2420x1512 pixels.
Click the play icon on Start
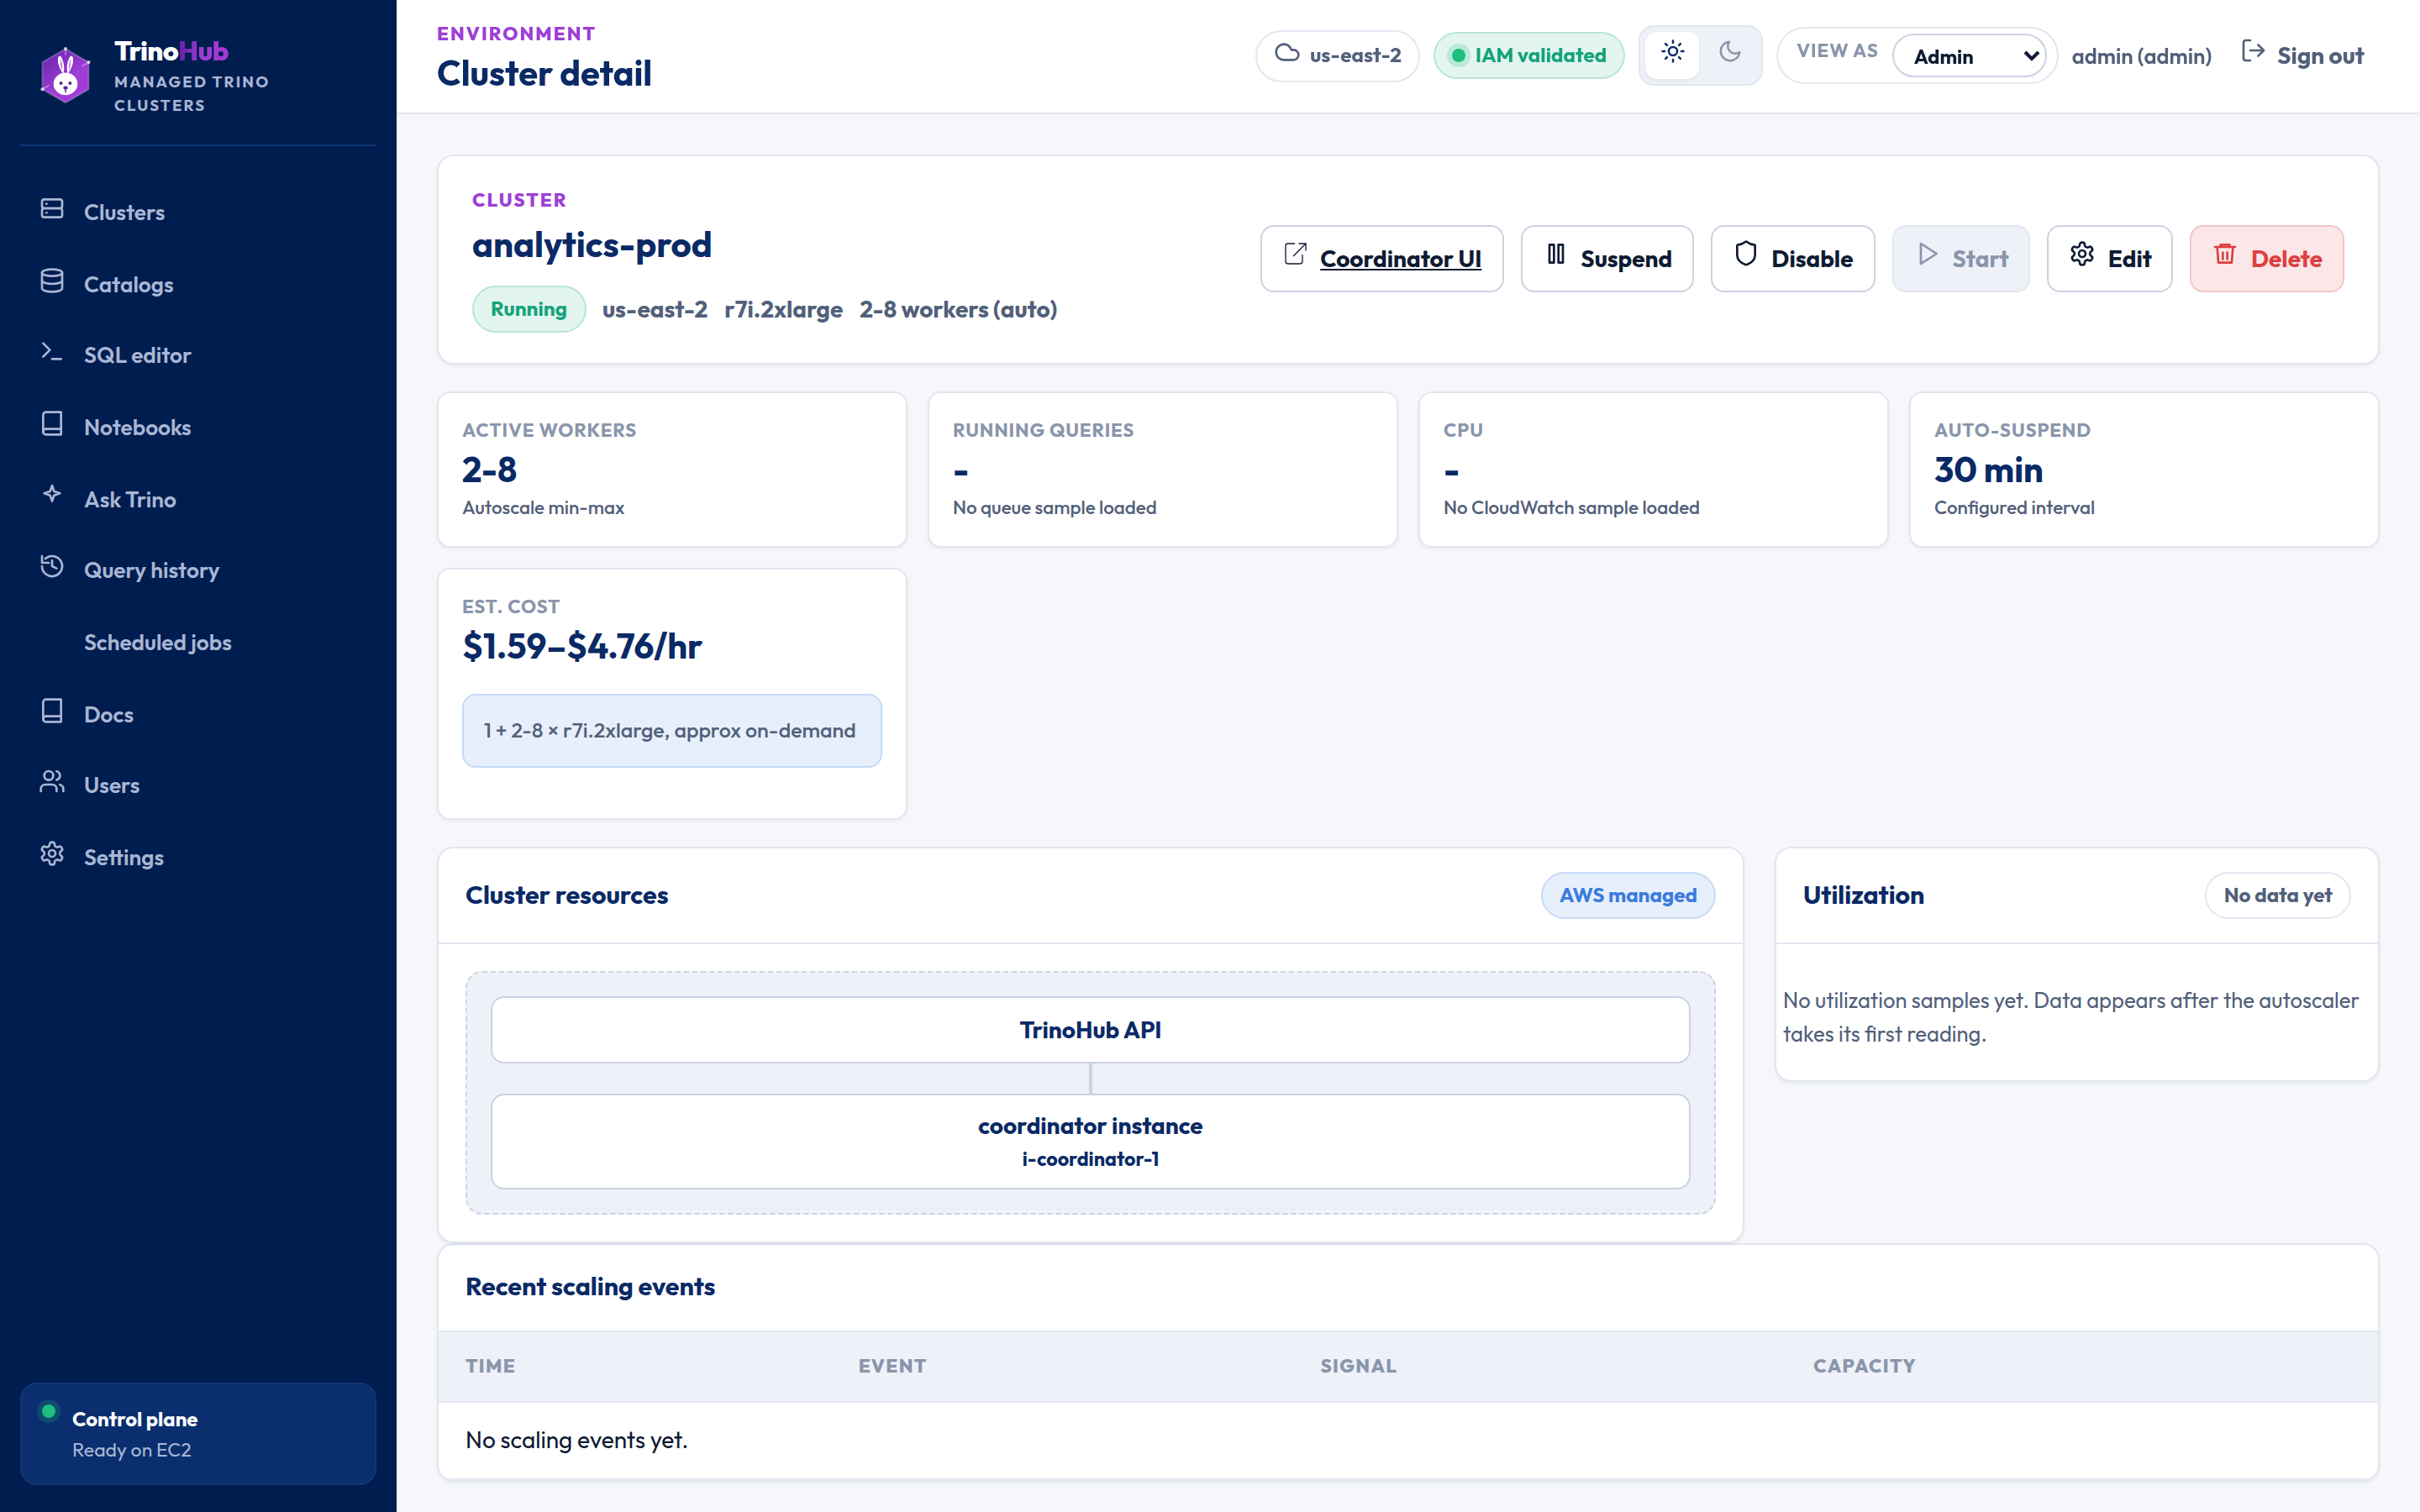[x=1928, y=255]
